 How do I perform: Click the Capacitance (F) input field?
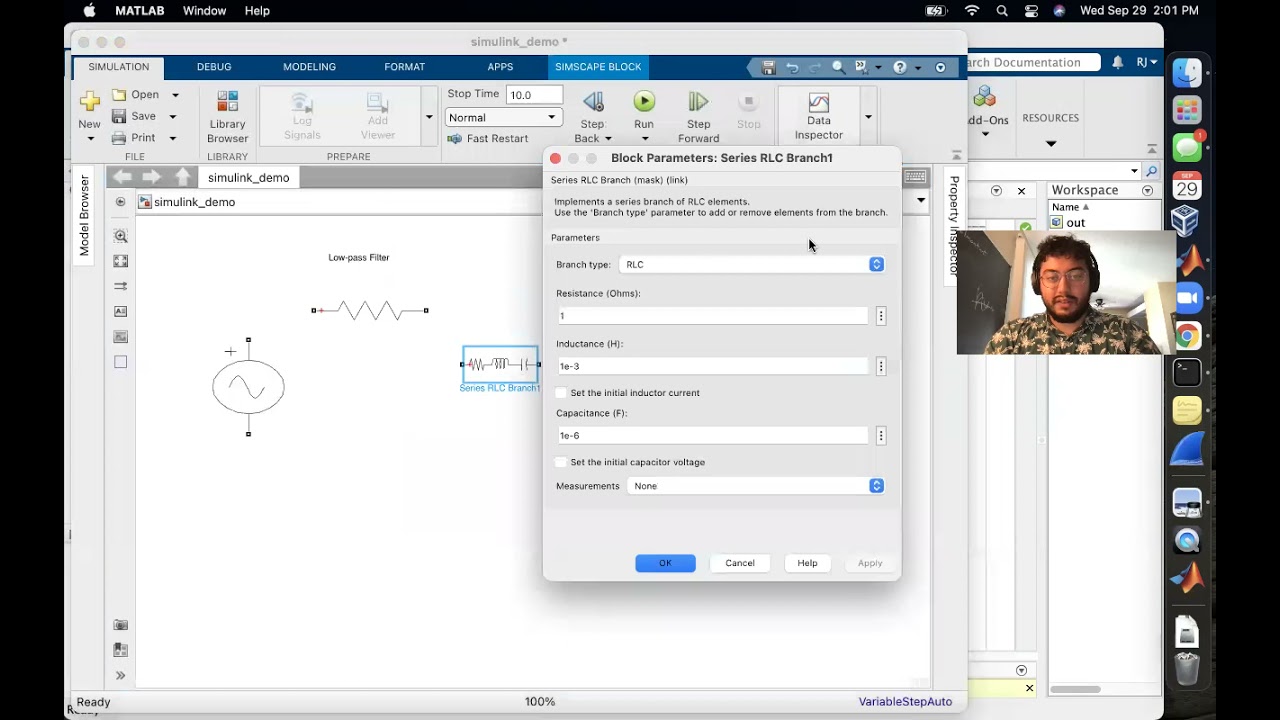pyautogui.click(x=713, y=436)
